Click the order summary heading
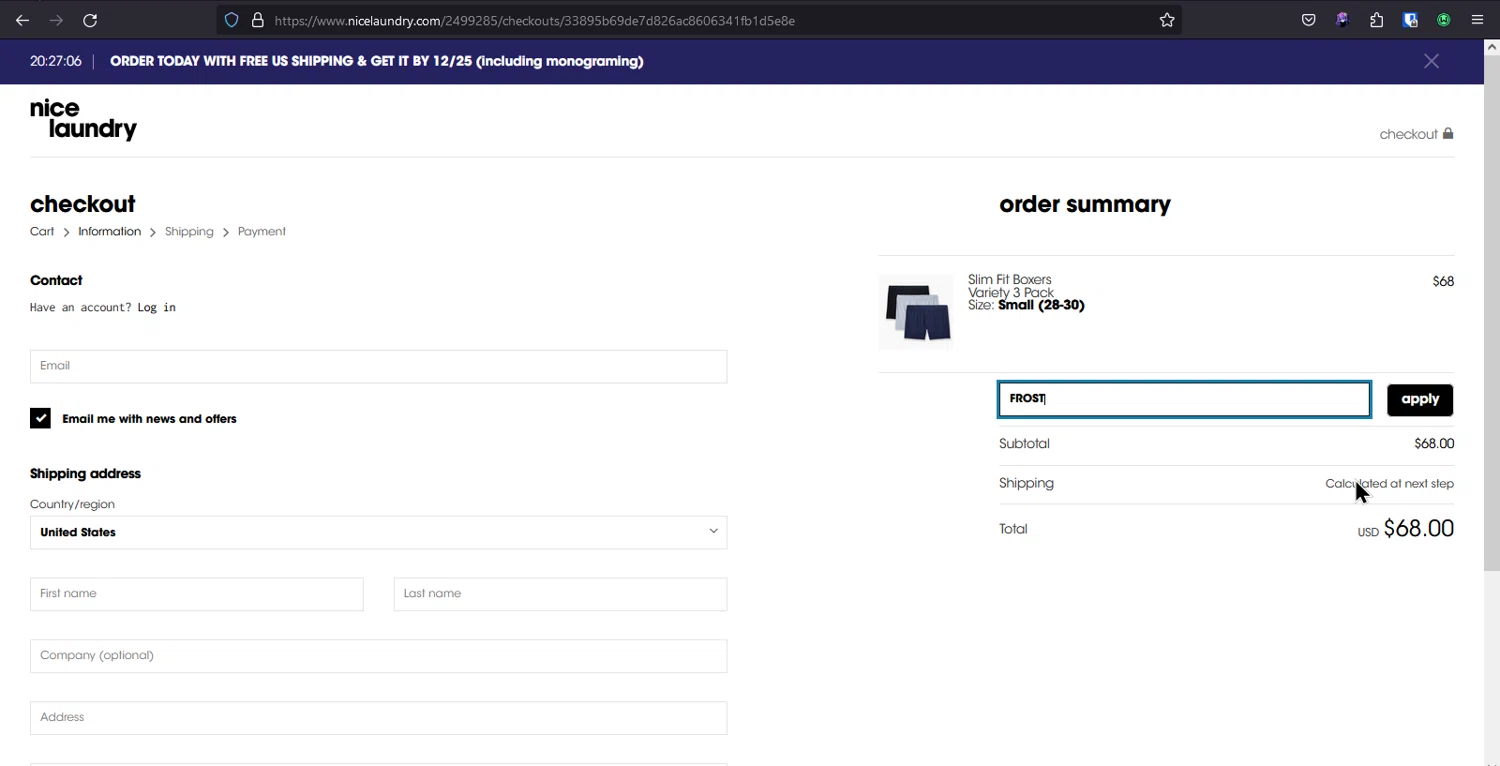Screen dimensions: 1500x766 [x=1085, y=204]
